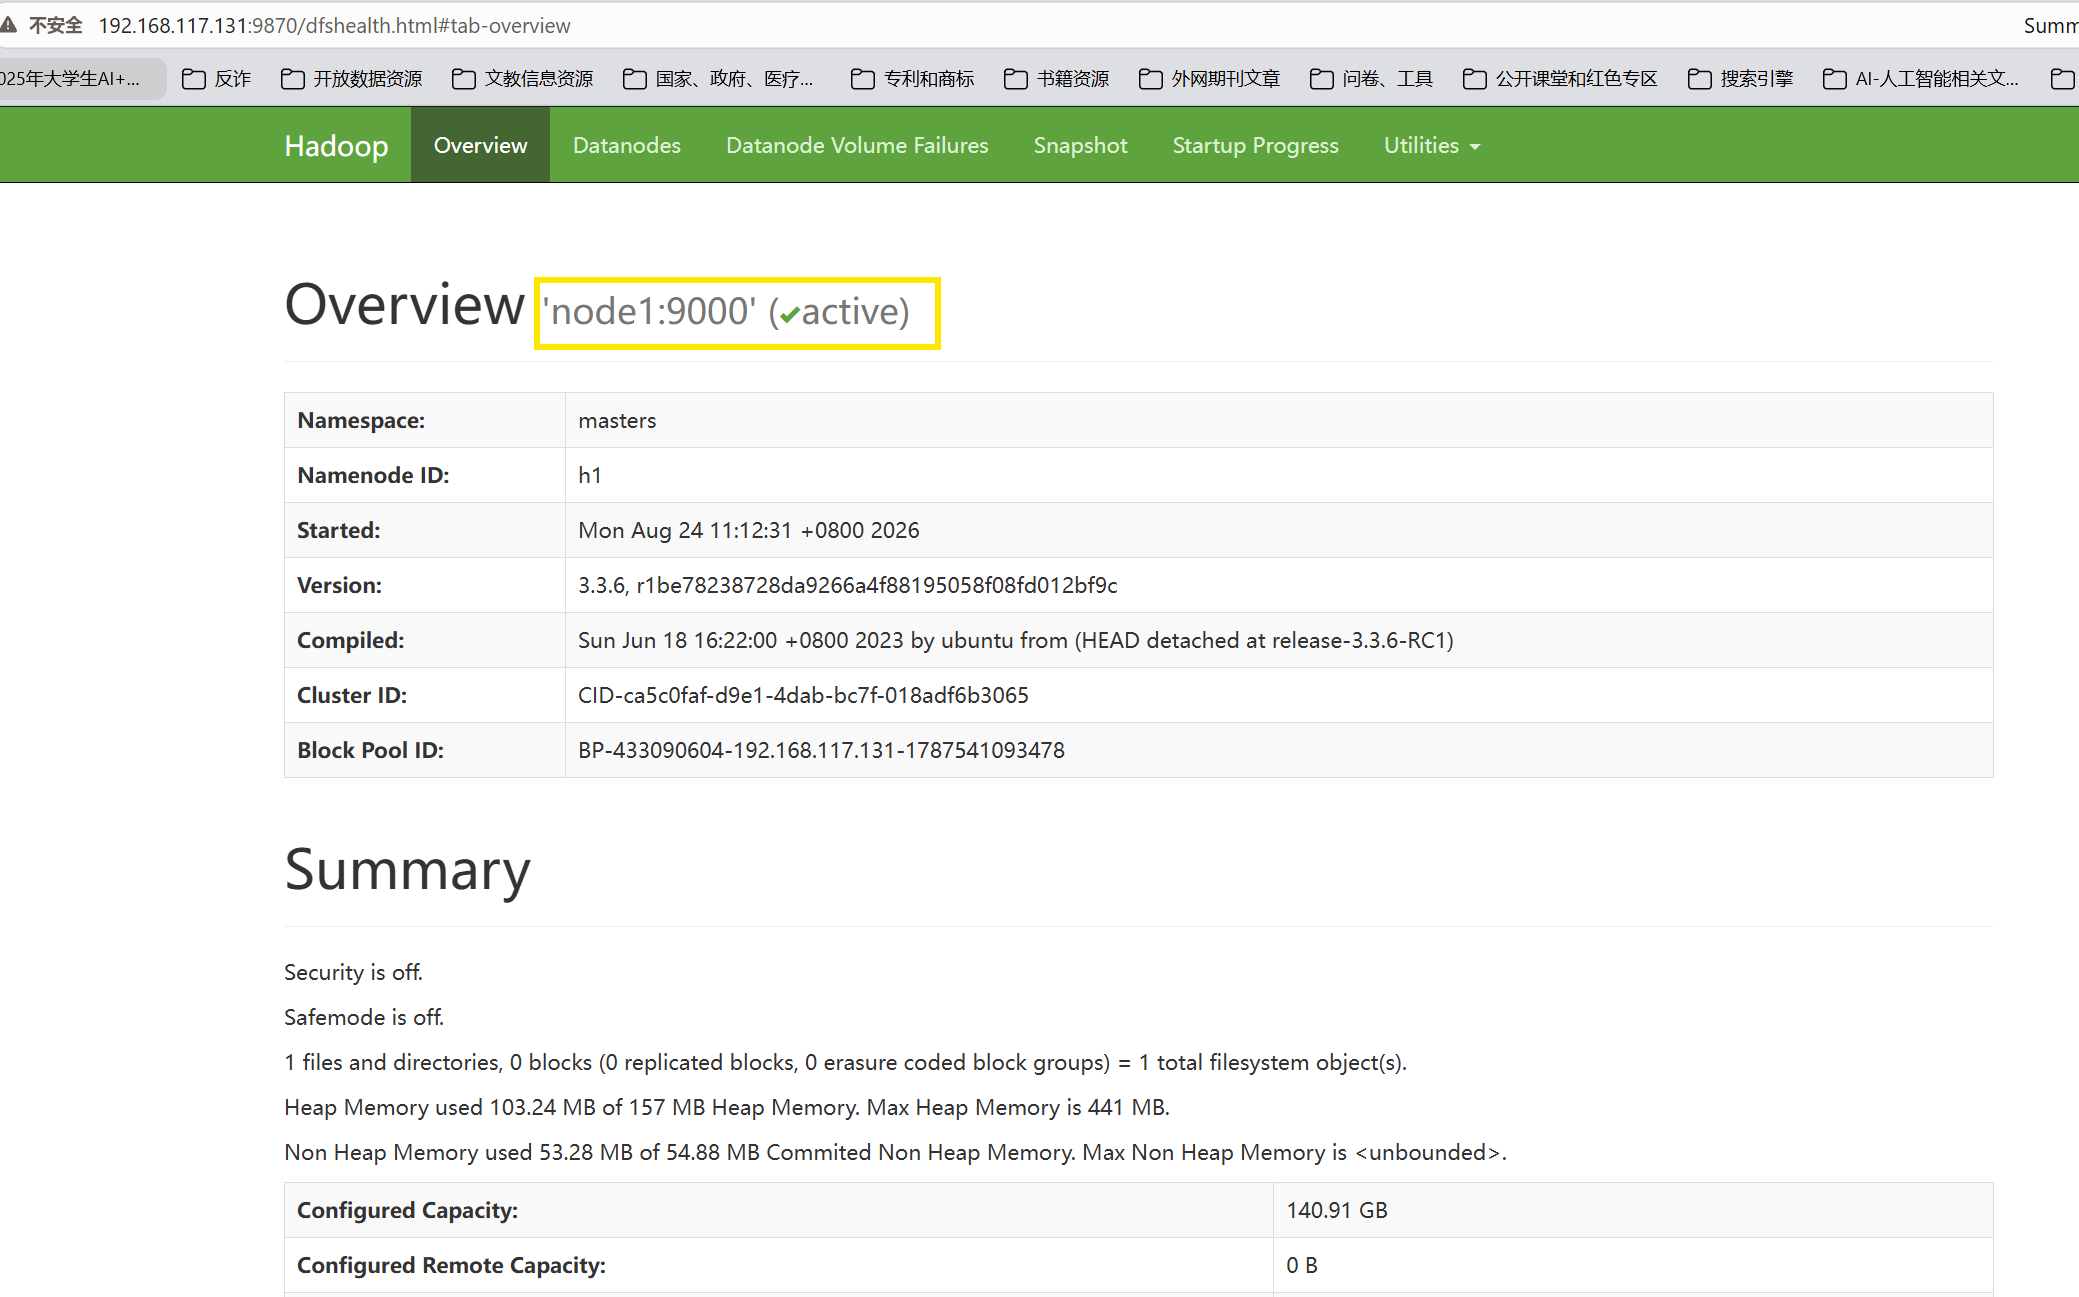This screenshot has width=2079, height=1297.
Task: Click the Hadoop brand link
Action: 336,146
